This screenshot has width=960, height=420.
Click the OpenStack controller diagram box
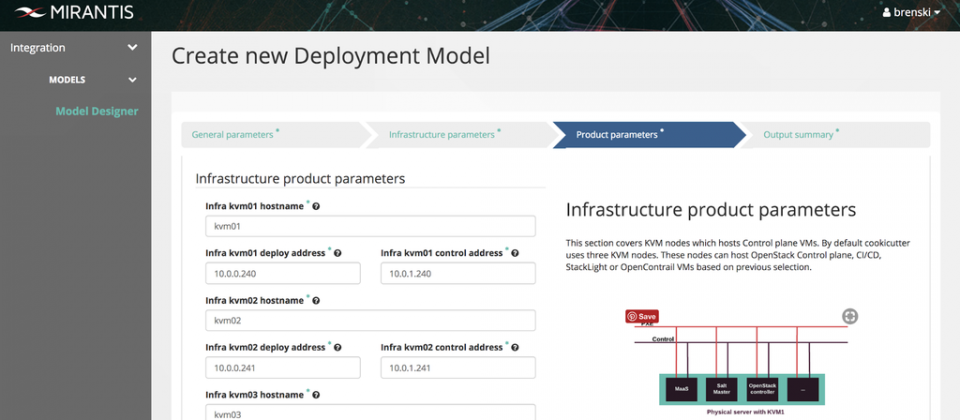pos(762,389)
